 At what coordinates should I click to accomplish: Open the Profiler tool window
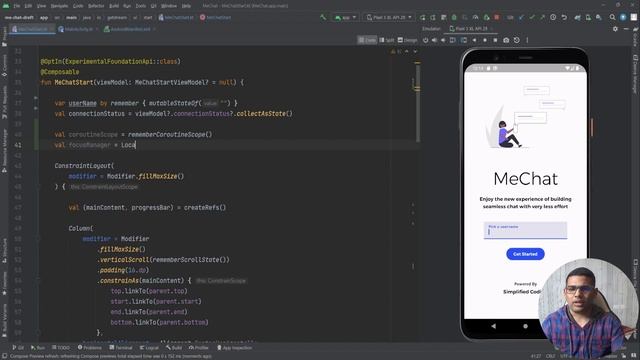198,348
